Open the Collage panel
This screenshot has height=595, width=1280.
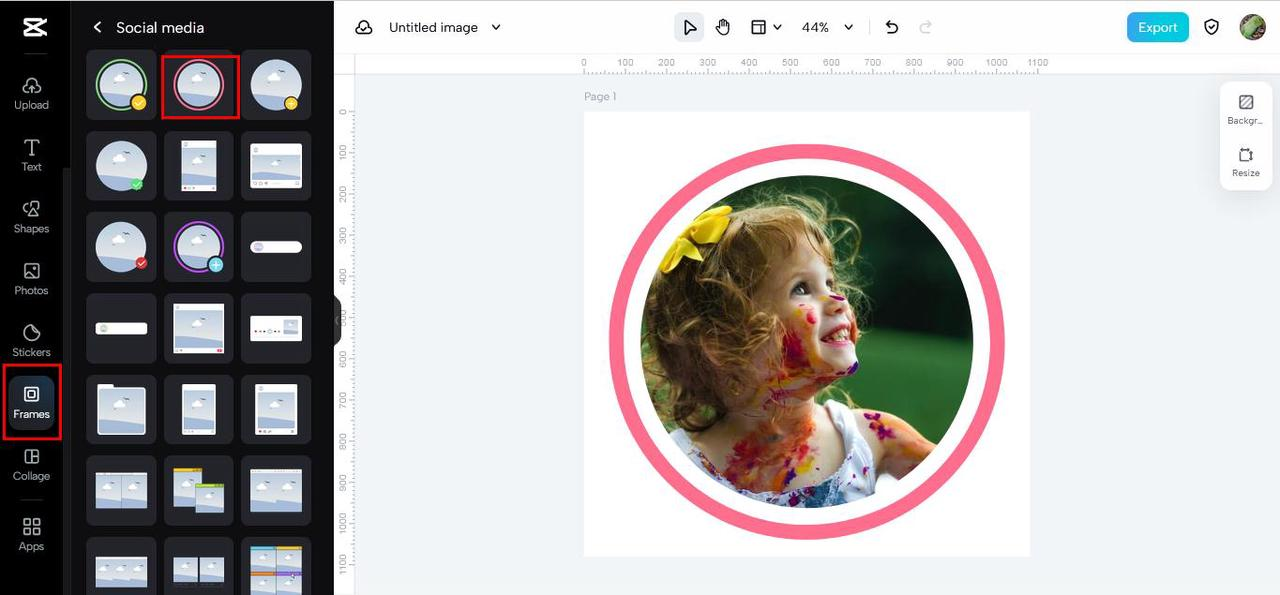(x=31, y=465)
